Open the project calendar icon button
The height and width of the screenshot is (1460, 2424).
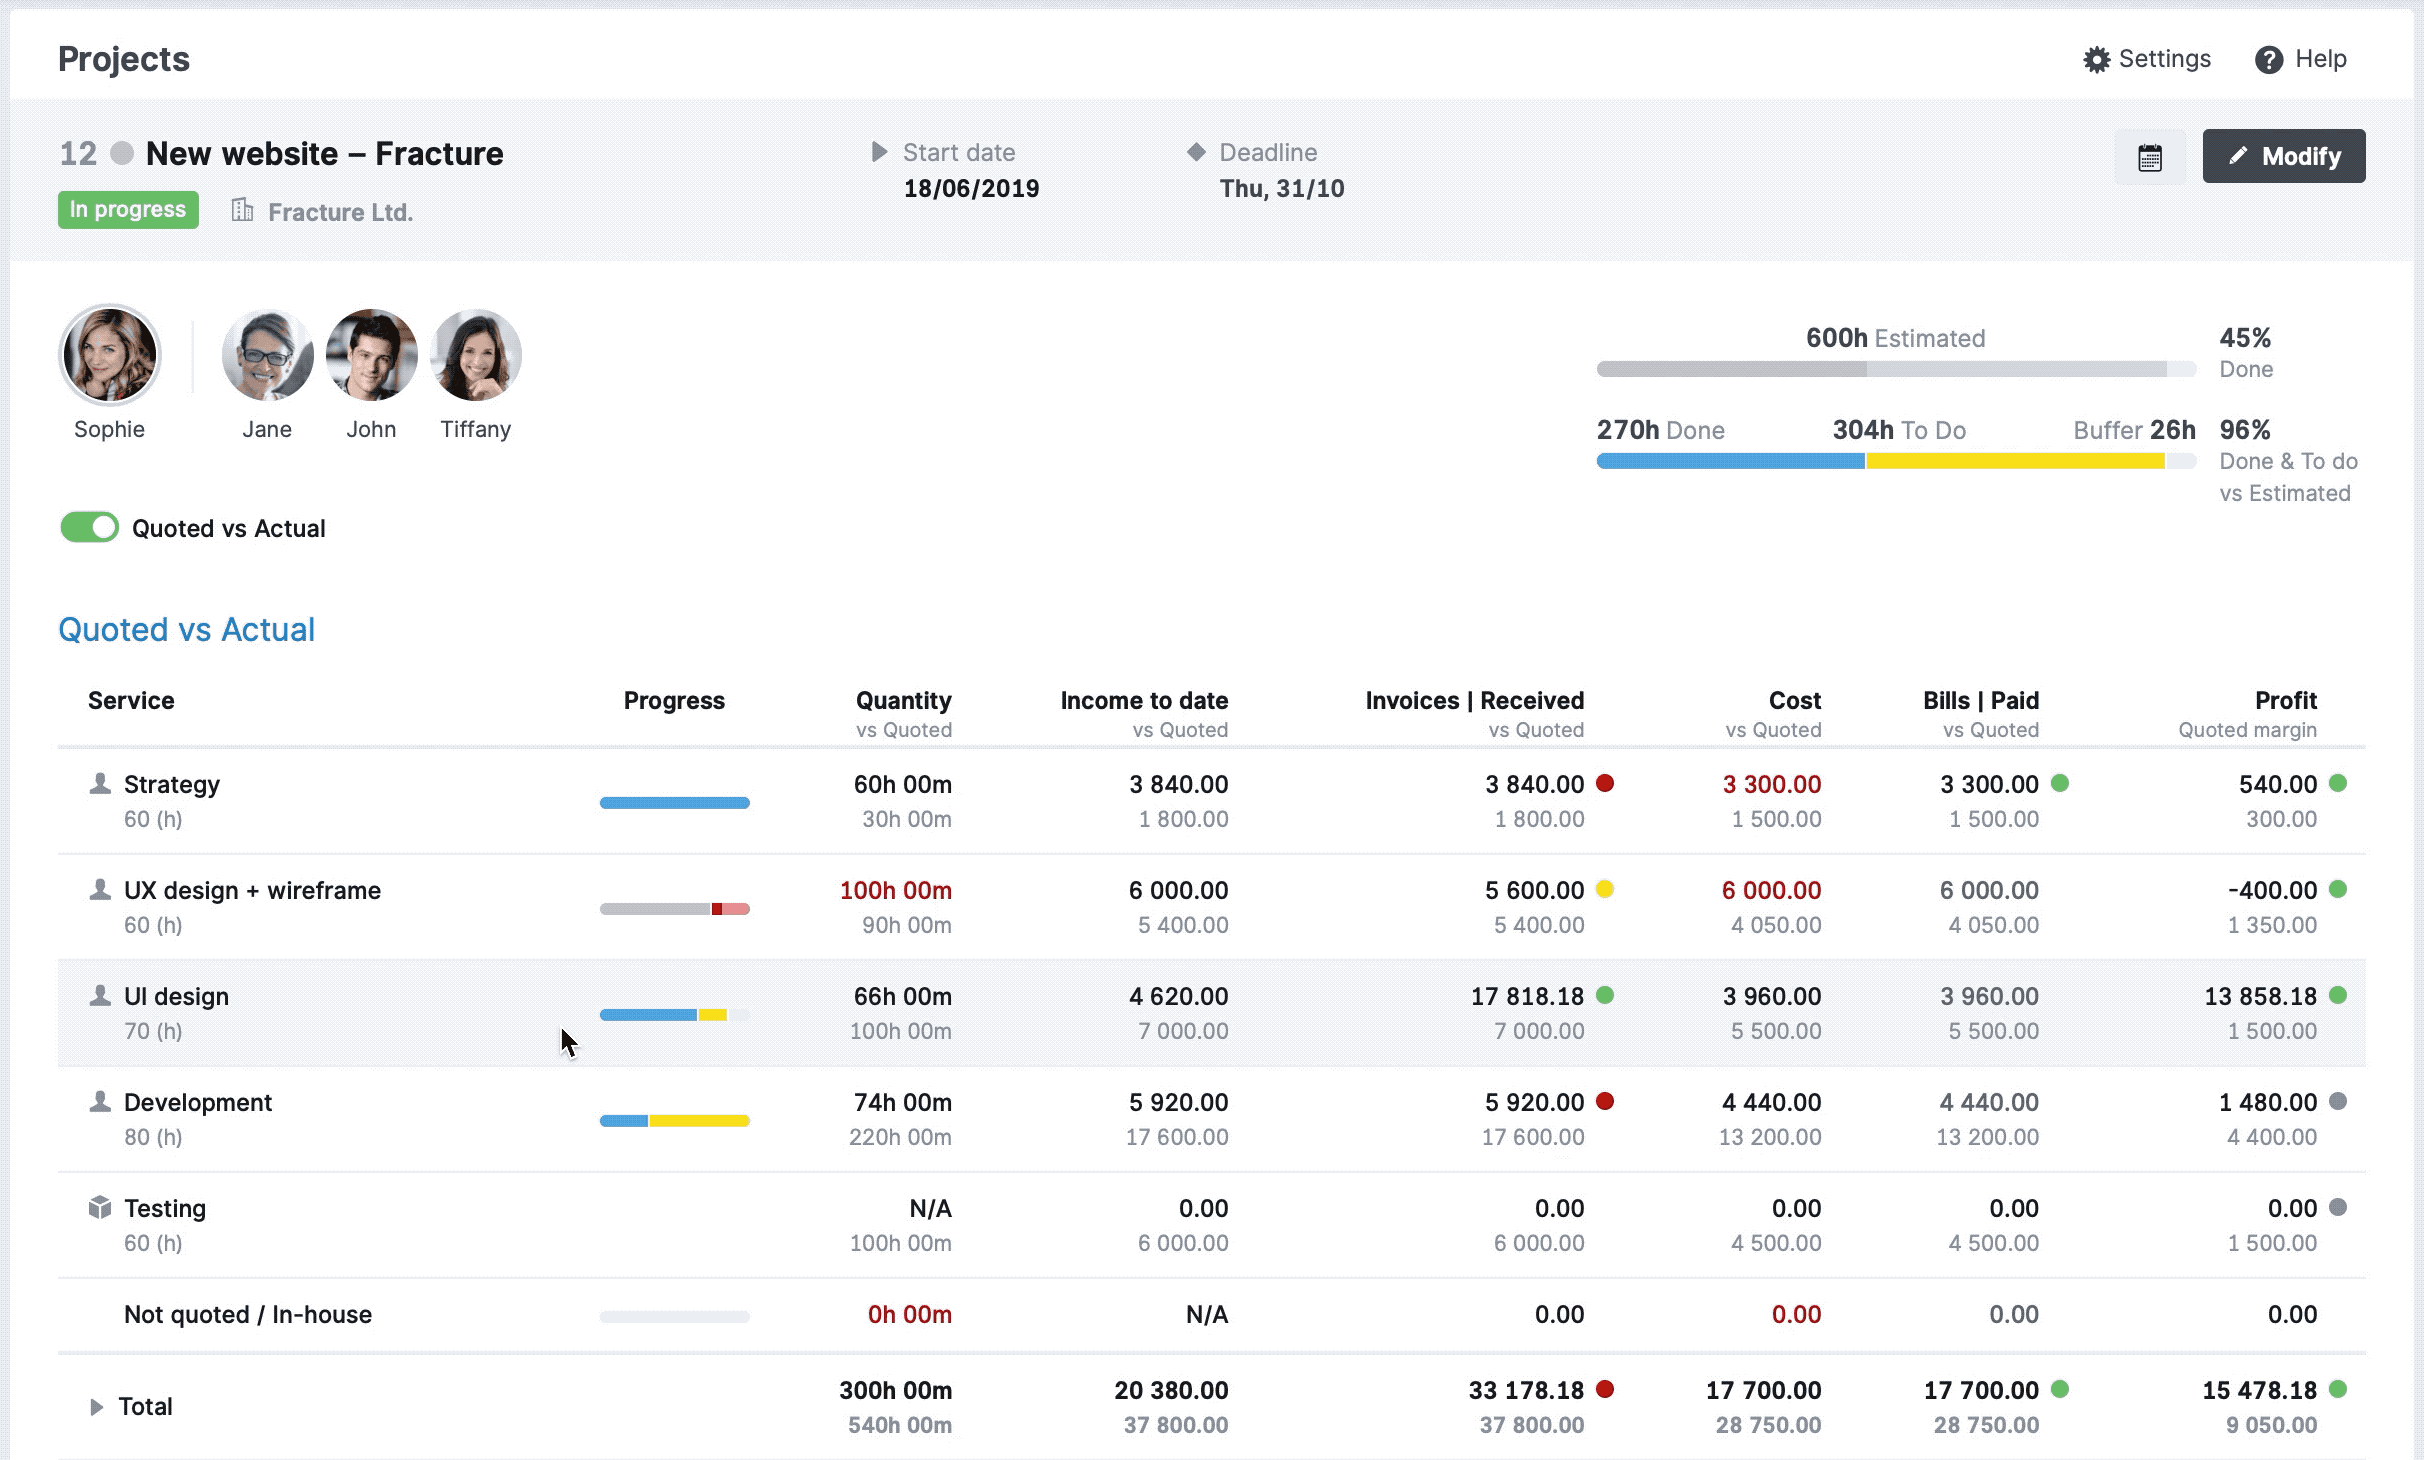(x=2150, y=157)
